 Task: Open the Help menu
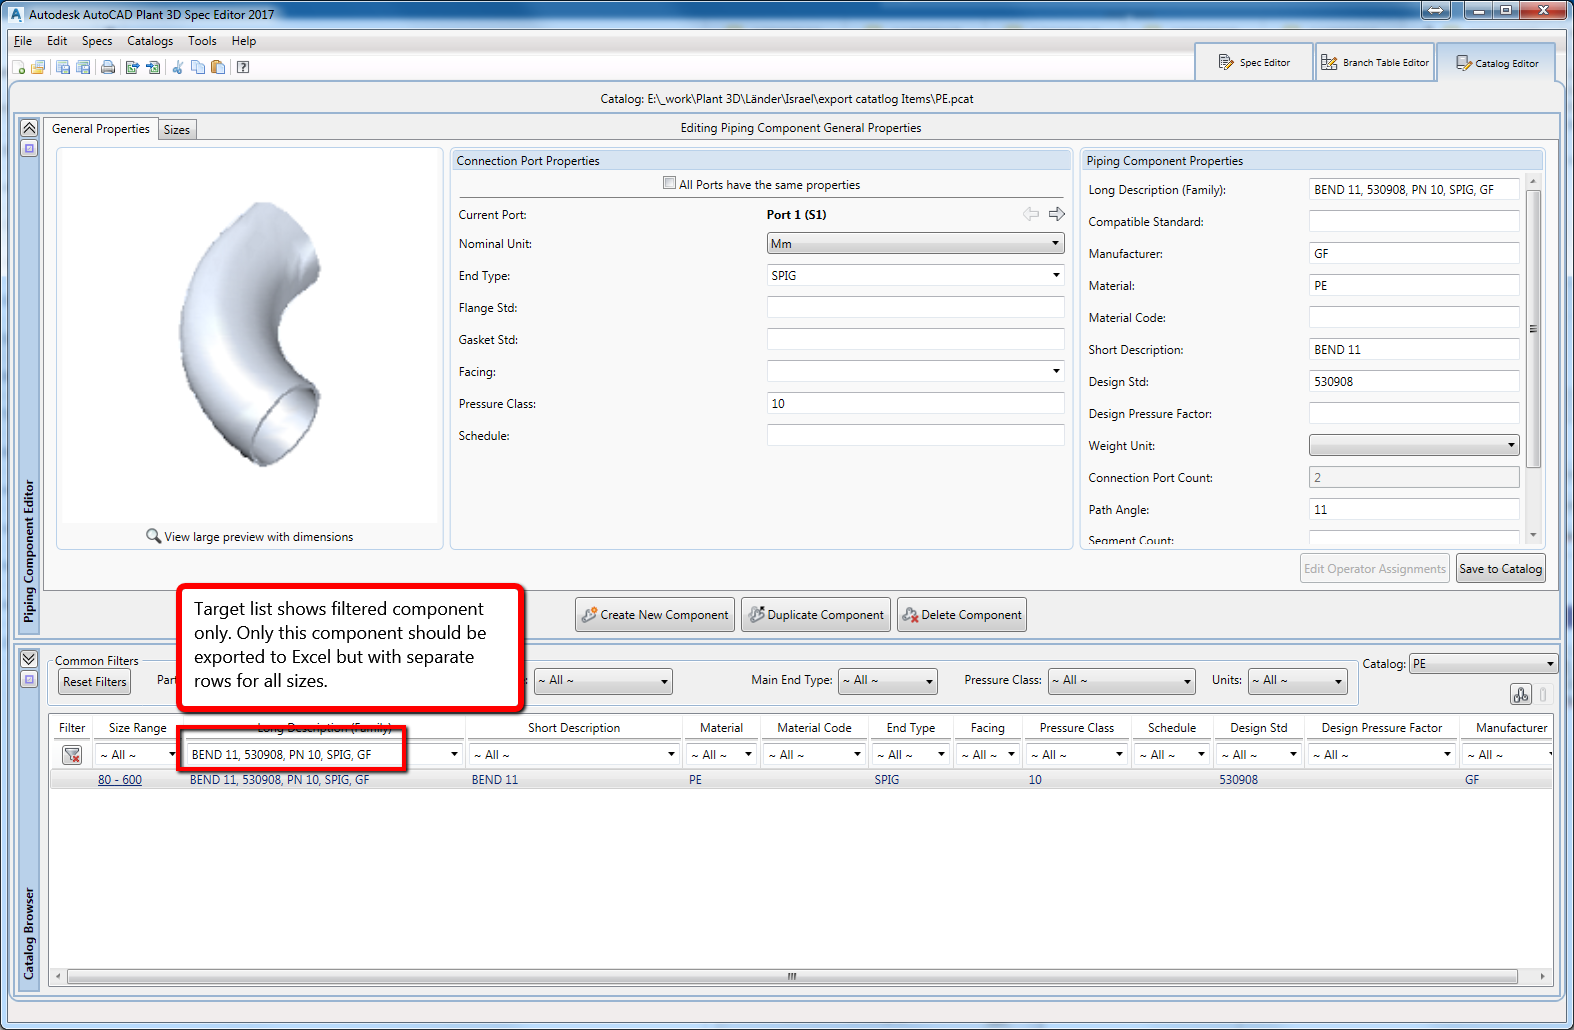coord(244,41)
